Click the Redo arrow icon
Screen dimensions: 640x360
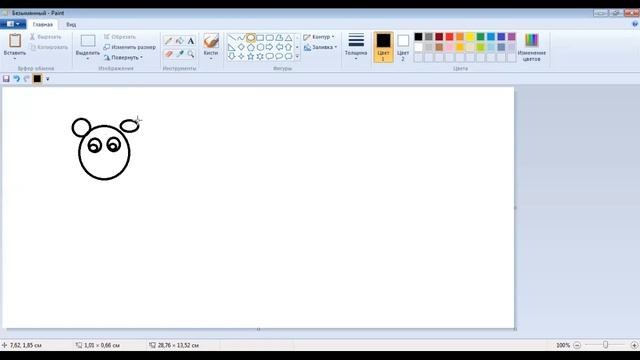point(27,79)
